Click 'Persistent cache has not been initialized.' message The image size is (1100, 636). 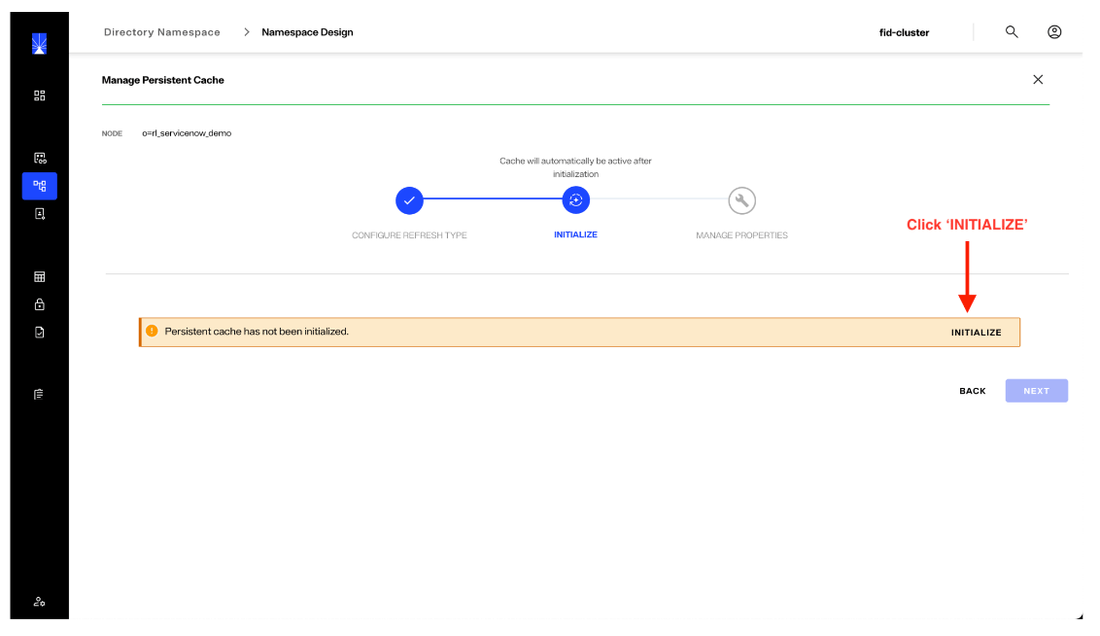257,331
